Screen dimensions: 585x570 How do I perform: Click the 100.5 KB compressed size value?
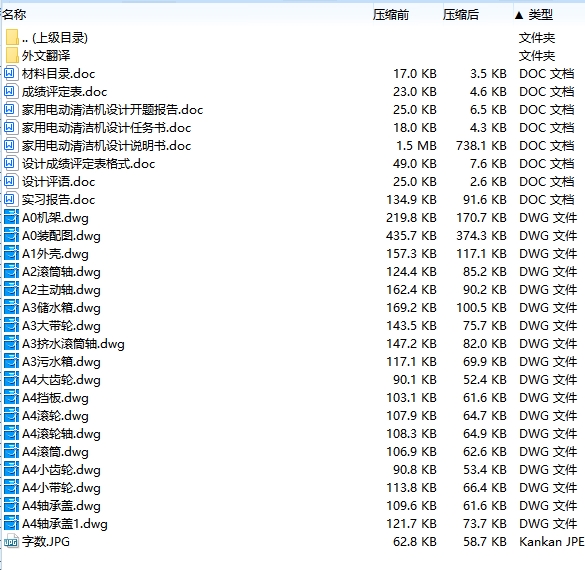pyautogui.click(x=481, y=307)
